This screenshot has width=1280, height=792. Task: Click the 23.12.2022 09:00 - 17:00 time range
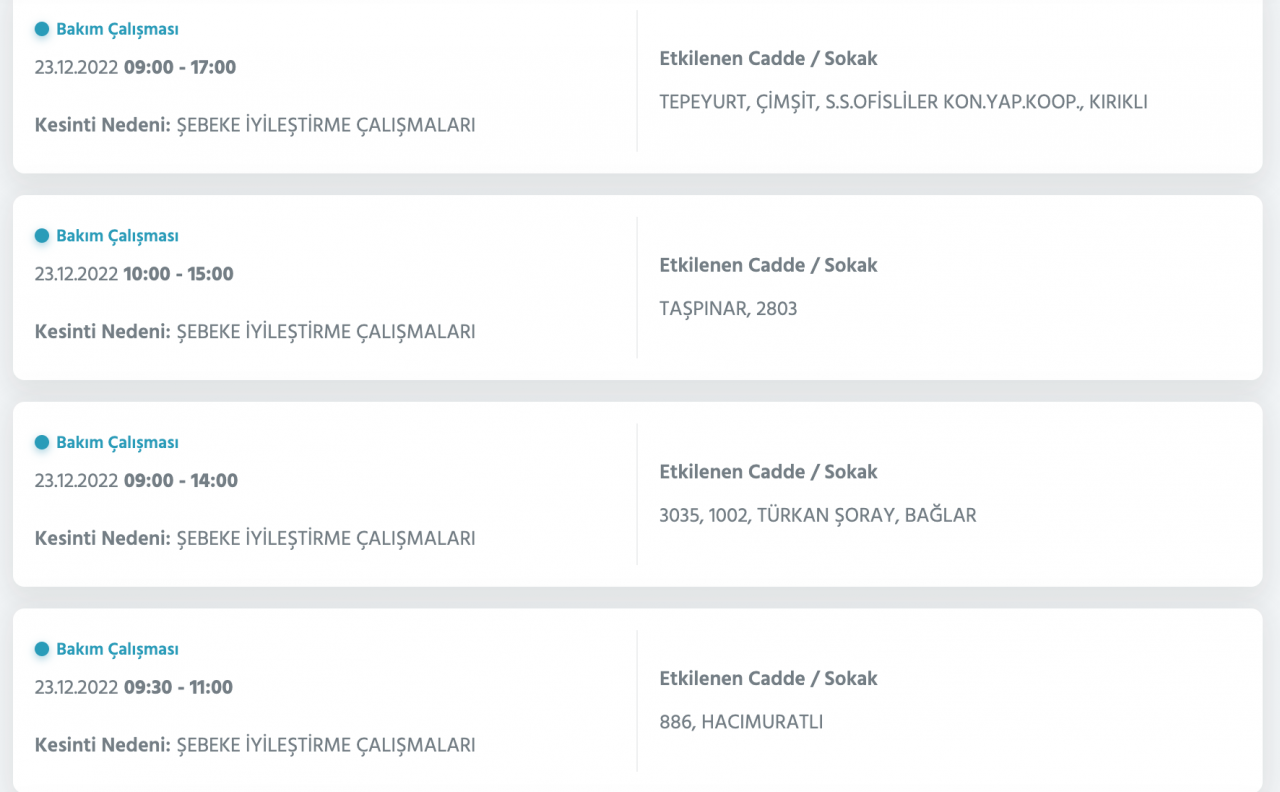click(135, 68)
